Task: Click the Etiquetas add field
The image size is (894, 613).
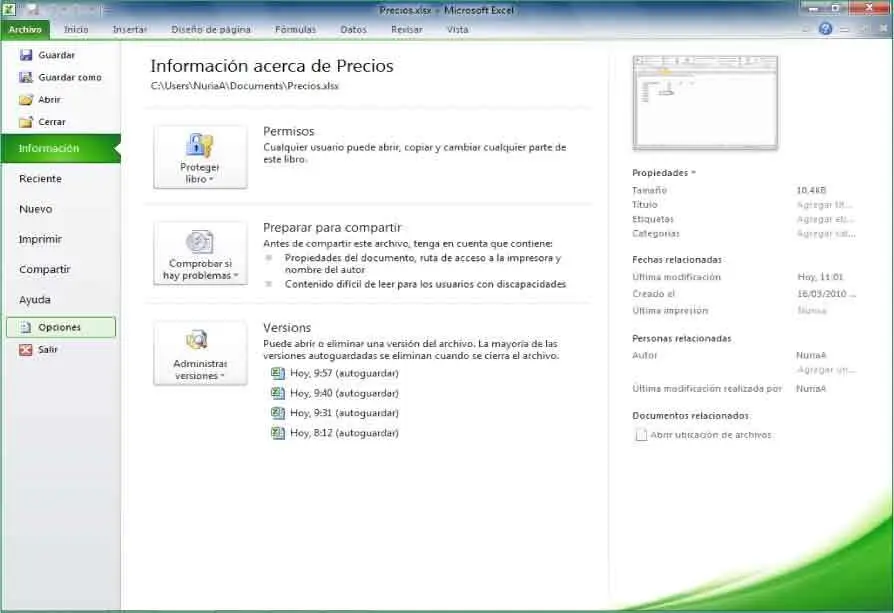Action: pyautogui.click(x=824, y=219)
